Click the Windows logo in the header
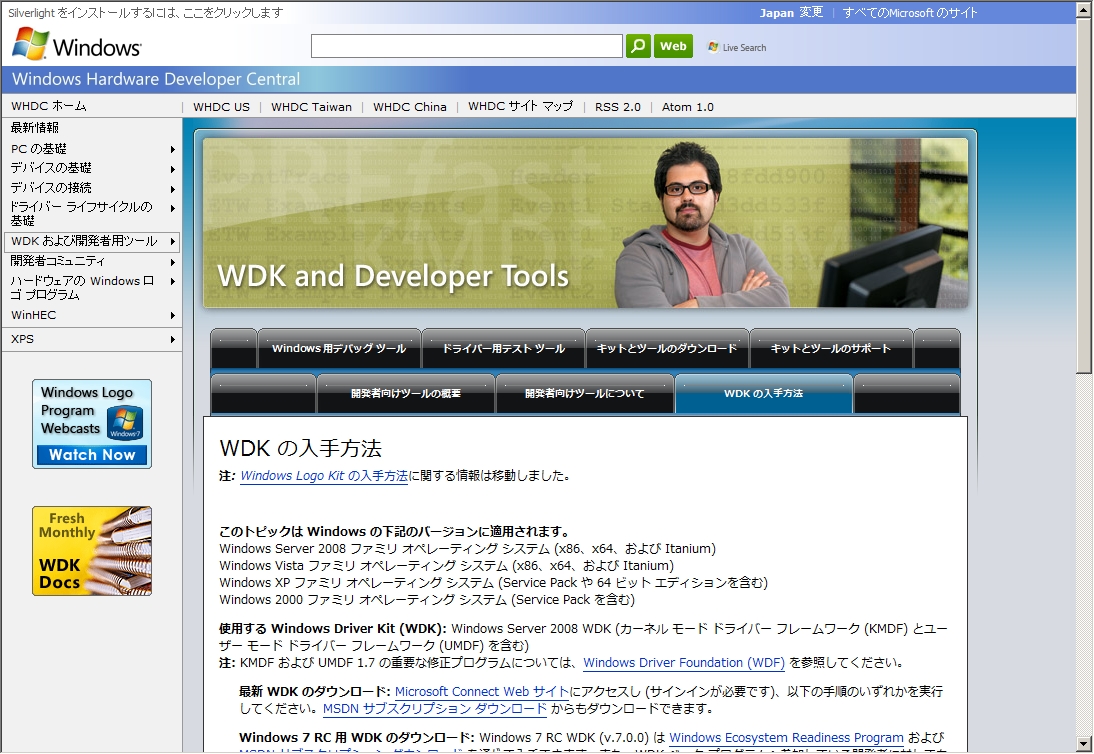The image size is (1094, 754). point(76,45)
